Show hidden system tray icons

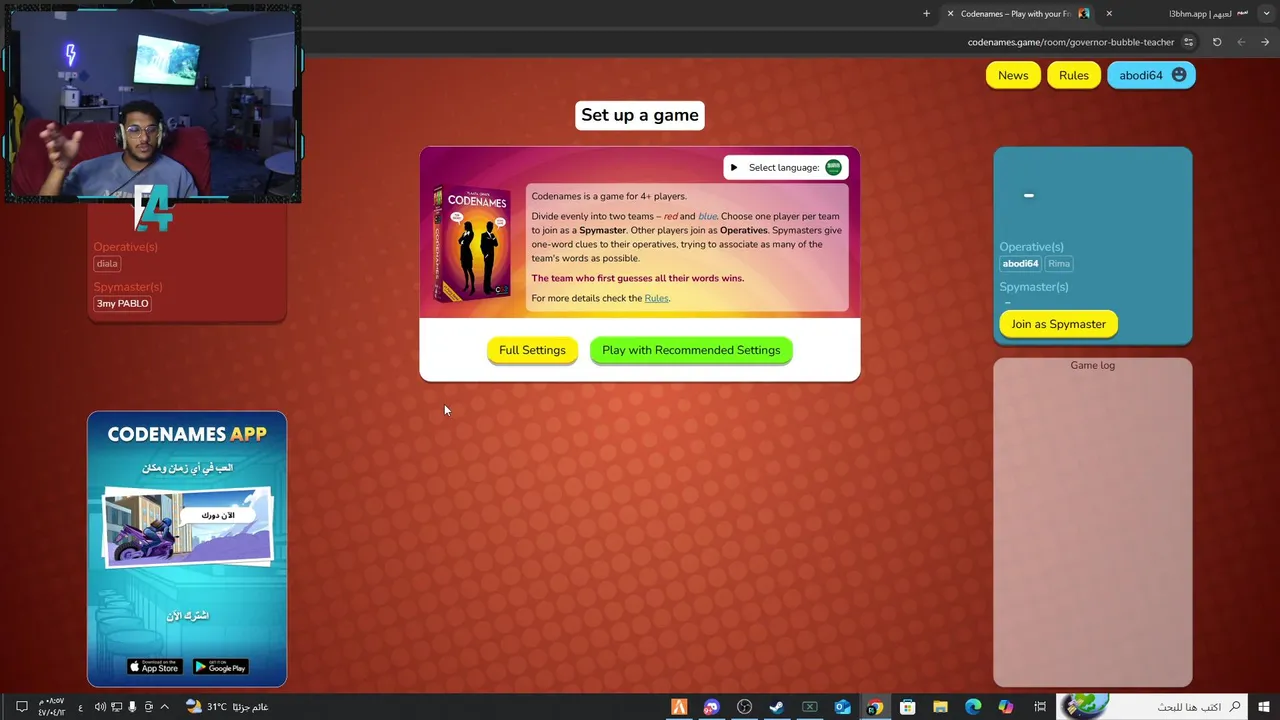(x=165, y=707)
